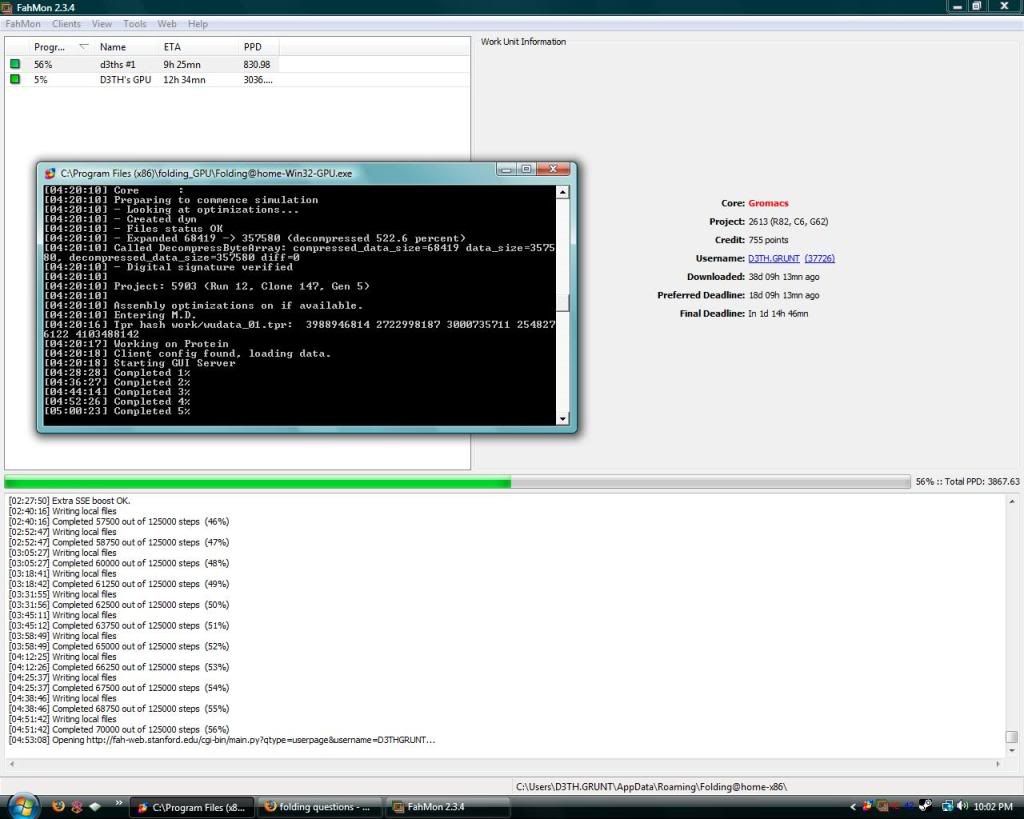1024x819 pixels.
Task: Click console window scrollbar down arrow
Action: (x=562, y=419)
